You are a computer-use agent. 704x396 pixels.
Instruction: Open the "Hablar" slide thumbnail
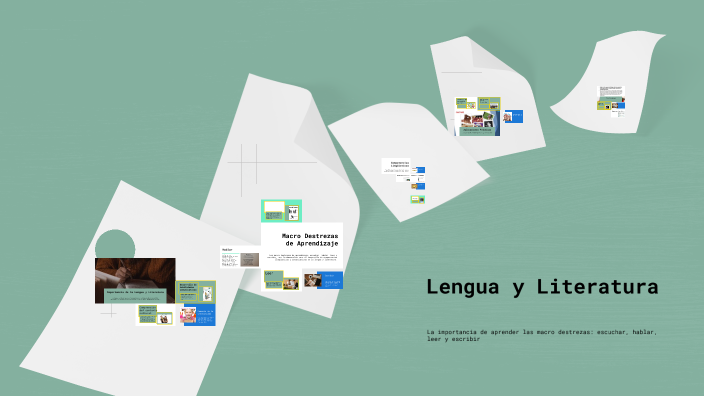[240, 257]
